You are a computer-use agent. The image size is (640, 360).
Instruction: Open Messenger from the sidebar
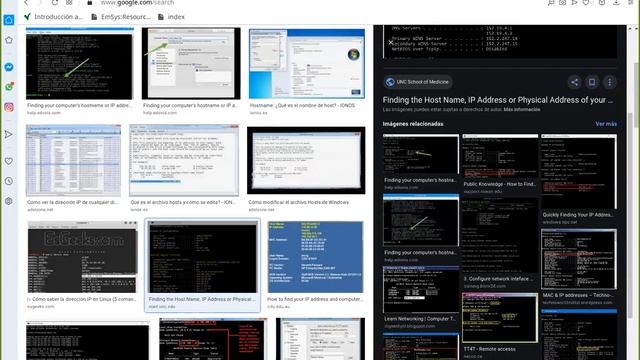(9, 67)
